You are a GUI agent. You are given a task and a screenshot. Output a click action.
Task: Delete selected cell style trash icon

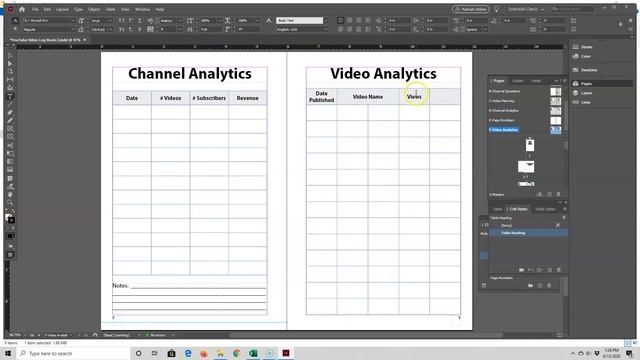[559, 270]
